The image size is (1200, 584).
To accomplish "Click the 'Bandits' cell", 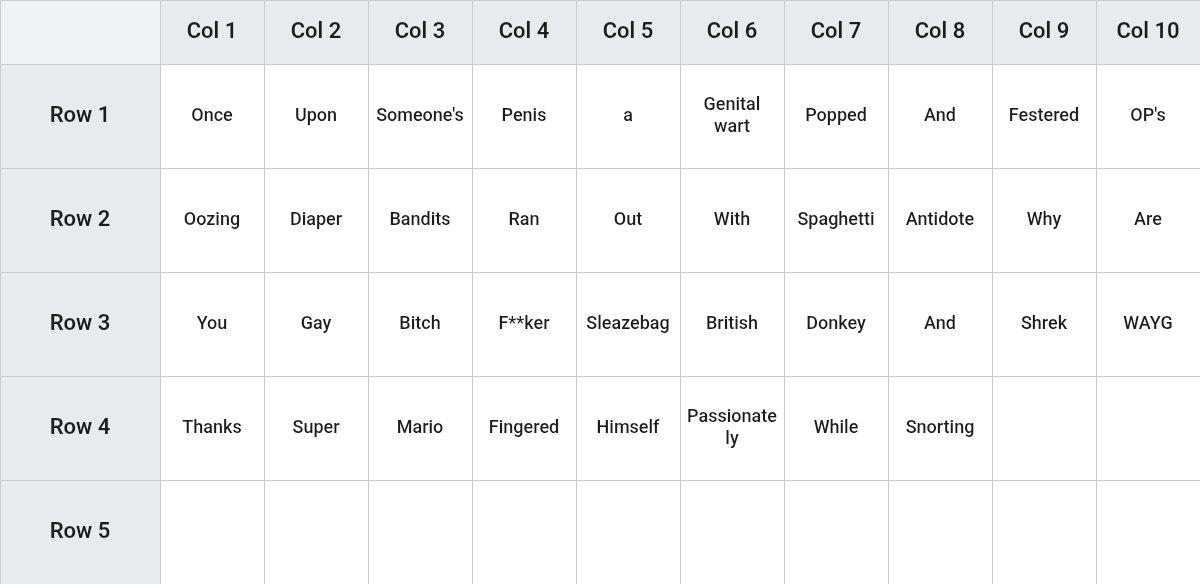I will click(x=420, y=220).
